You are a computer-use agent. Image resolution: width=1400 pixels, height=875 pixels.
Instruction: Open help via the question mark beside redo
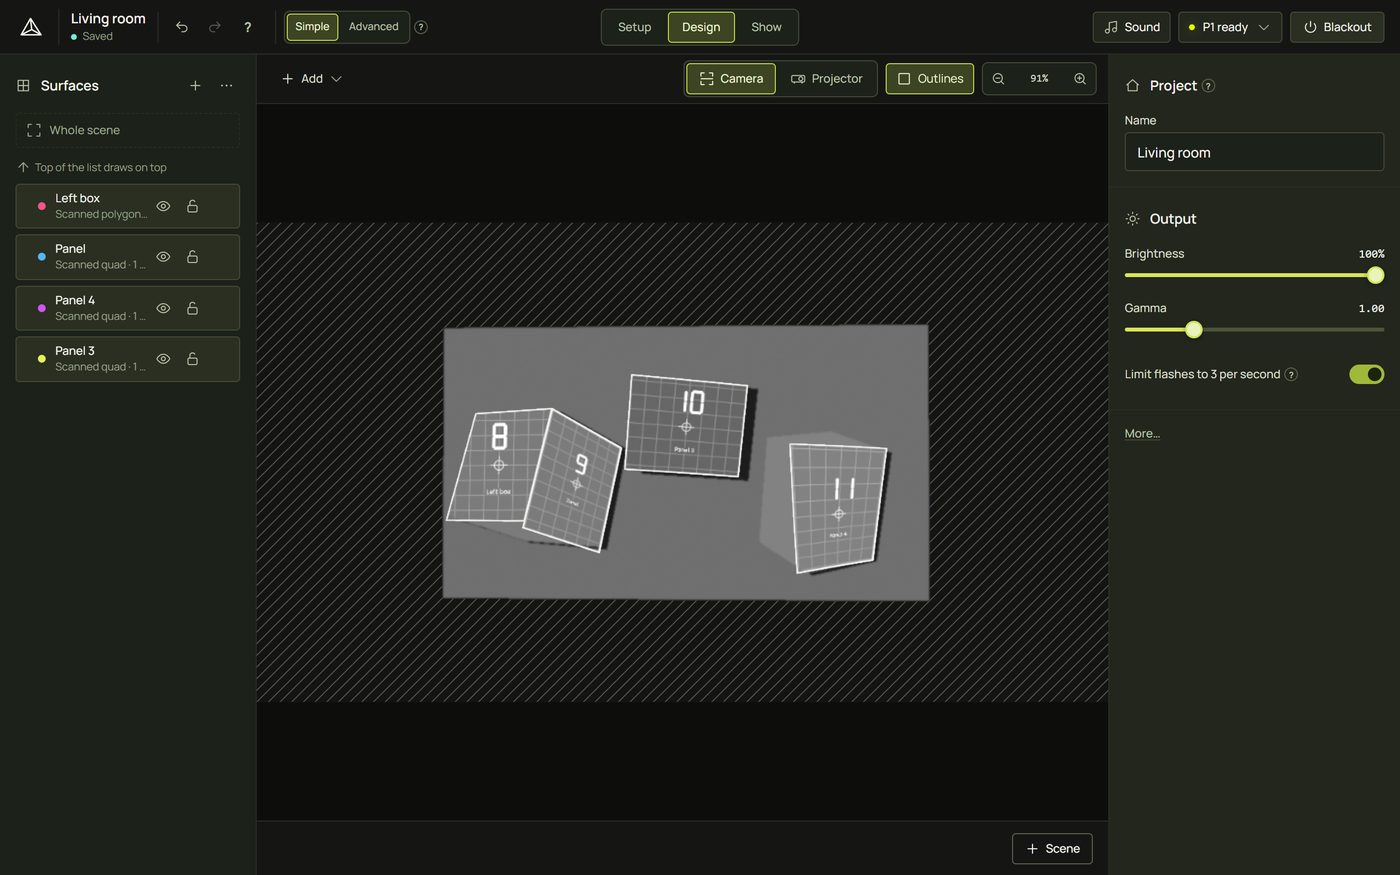pyautogui.click(x=248, y=27)
